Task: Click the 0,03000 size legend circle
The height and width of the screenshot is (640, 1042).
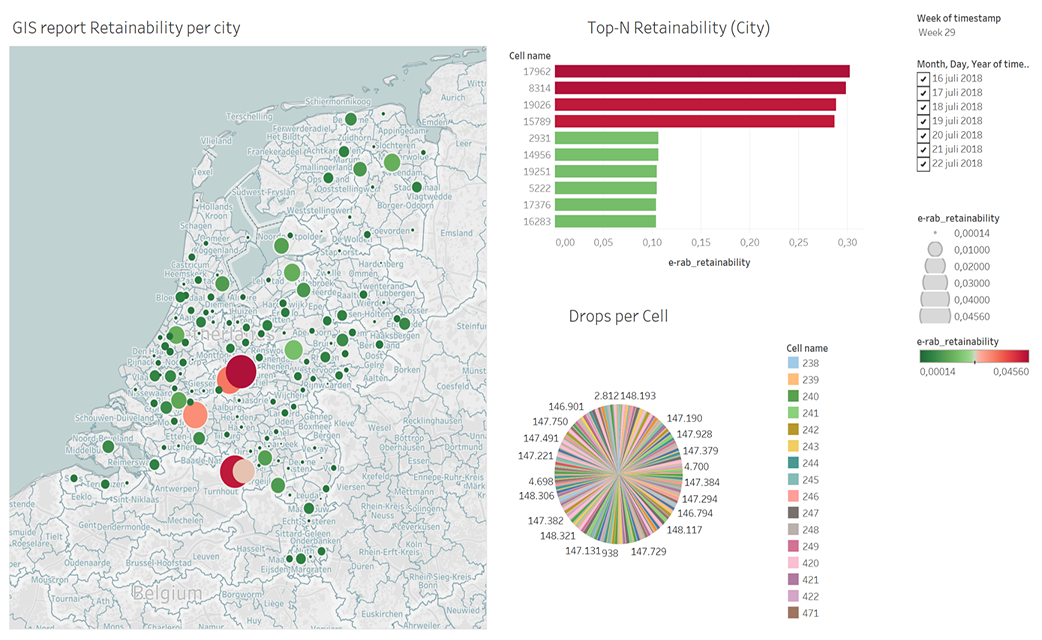Action: pyautogui.click(x=935, y=283)
